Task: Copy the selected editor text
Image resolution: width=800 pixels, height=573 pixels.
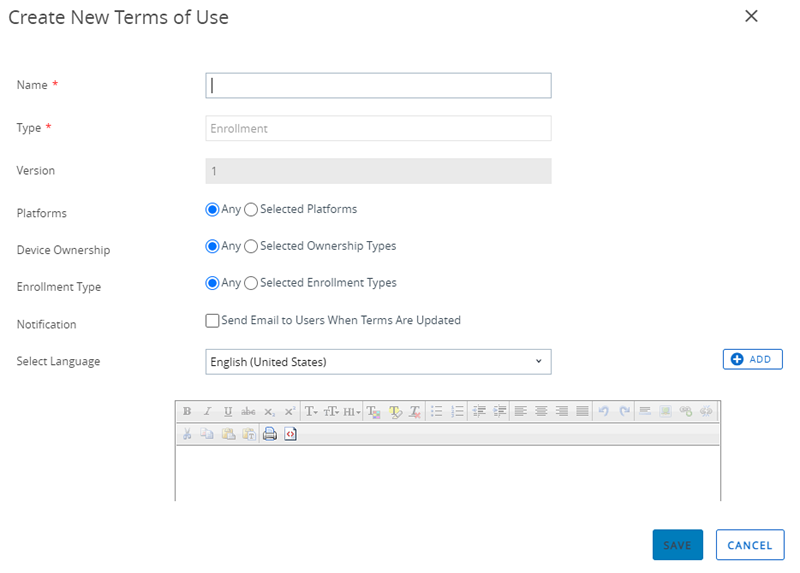Action: click(207, 434)
